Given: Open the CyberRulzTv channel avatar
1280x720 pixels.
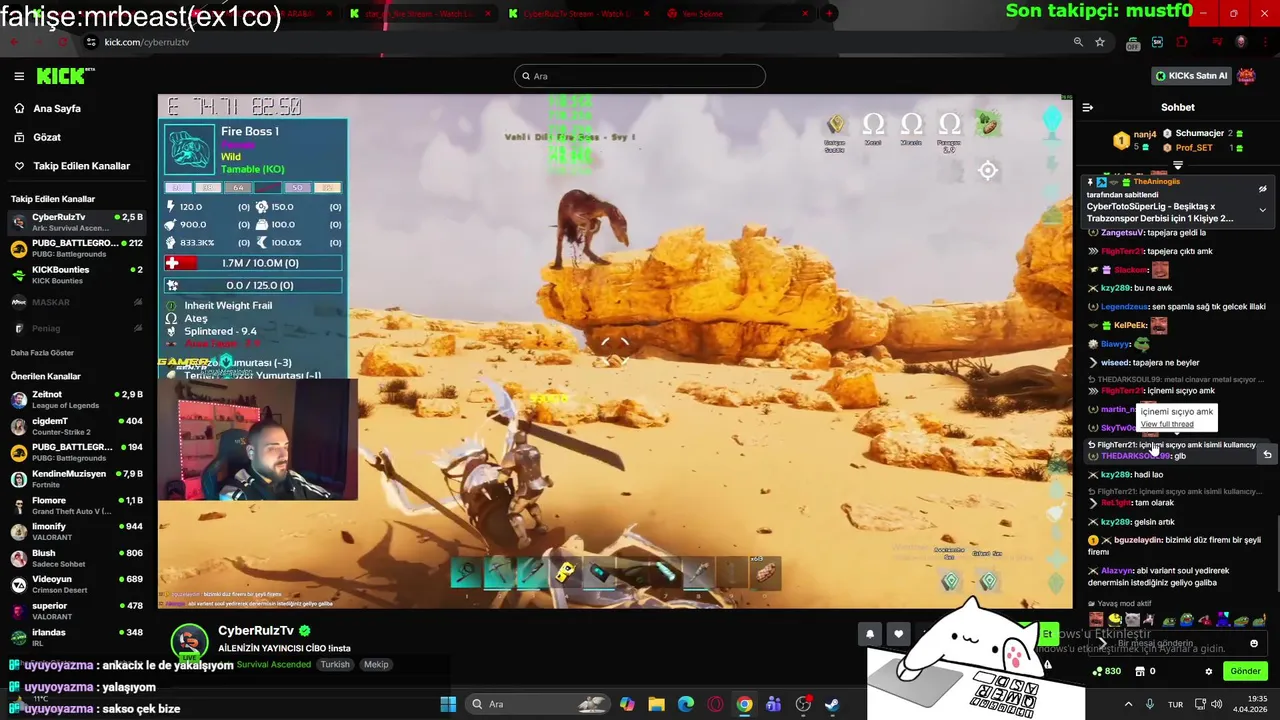Looking at the screenshot, I should tap(188, 641).
